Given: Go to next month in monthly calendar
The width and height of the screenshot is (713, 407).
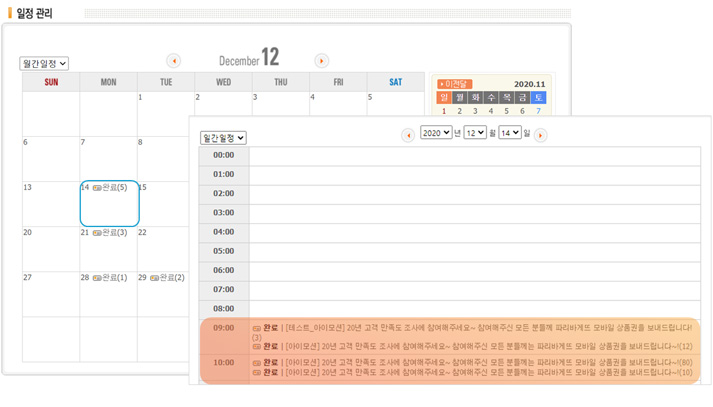Looking at the screenshot, I should [321, 61].
